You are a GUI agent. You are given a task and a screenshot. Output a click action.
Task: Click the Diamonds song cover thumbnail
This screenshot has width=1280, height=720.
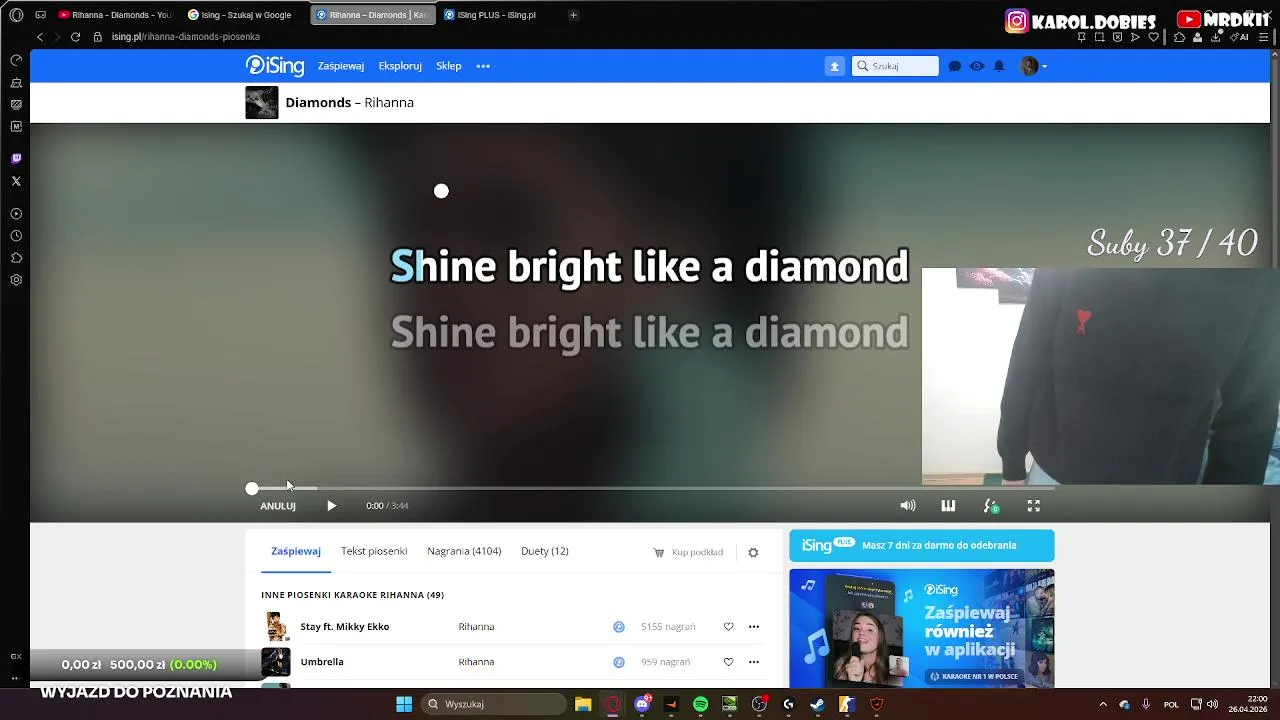262,102
